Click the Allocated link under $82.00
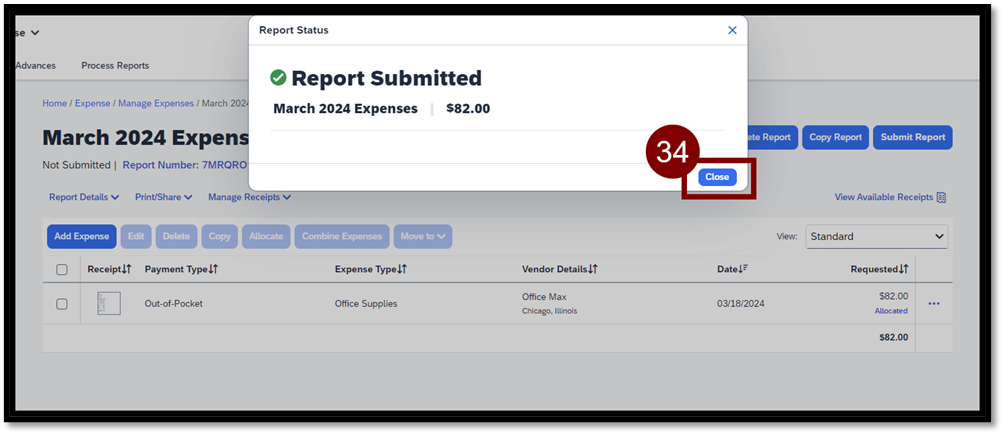 [x=891, y=311]
